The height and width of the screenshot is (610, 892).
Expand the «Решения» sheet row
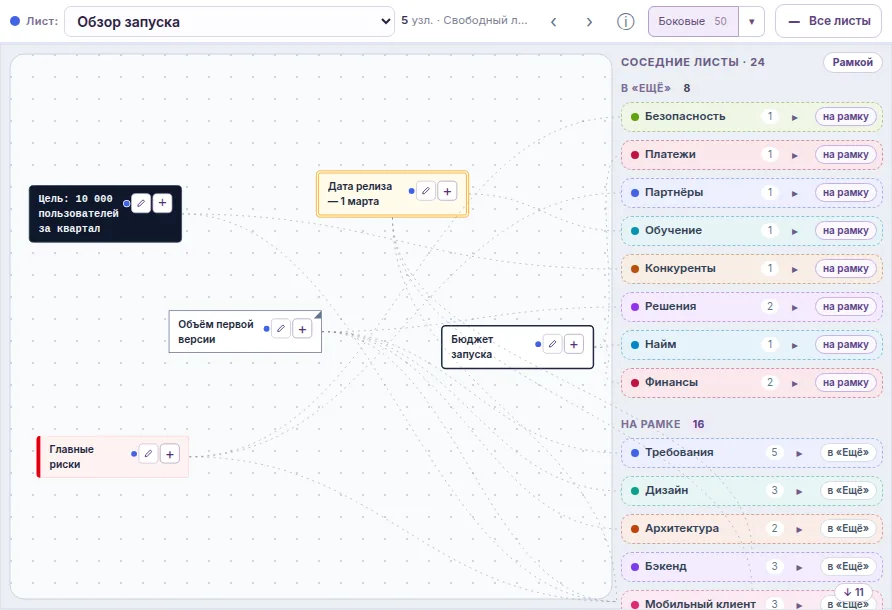pos(795,307)
